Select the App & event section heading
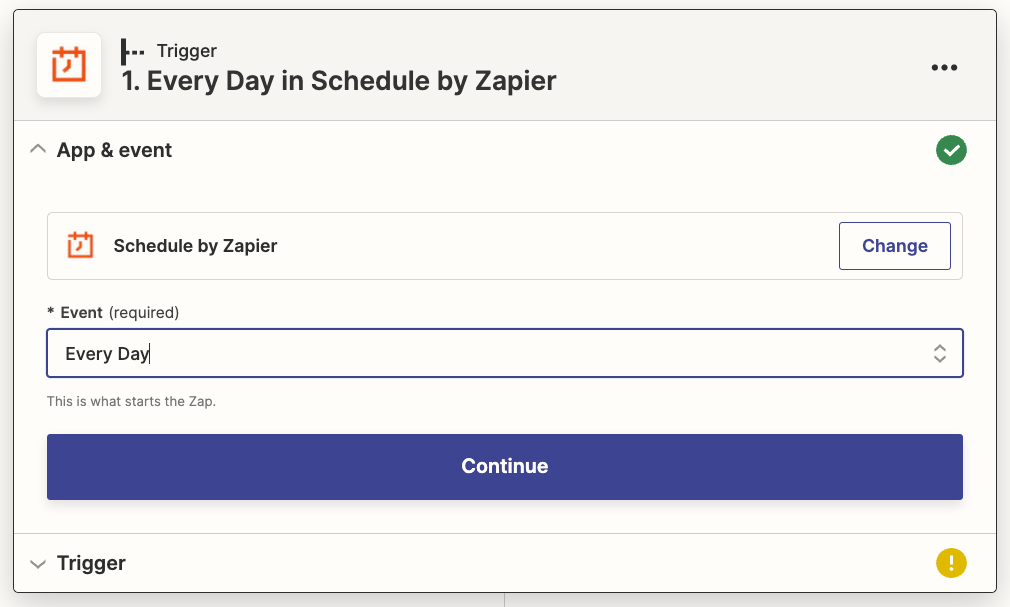Screen dimensions: 1010x607 coord(114,150)
